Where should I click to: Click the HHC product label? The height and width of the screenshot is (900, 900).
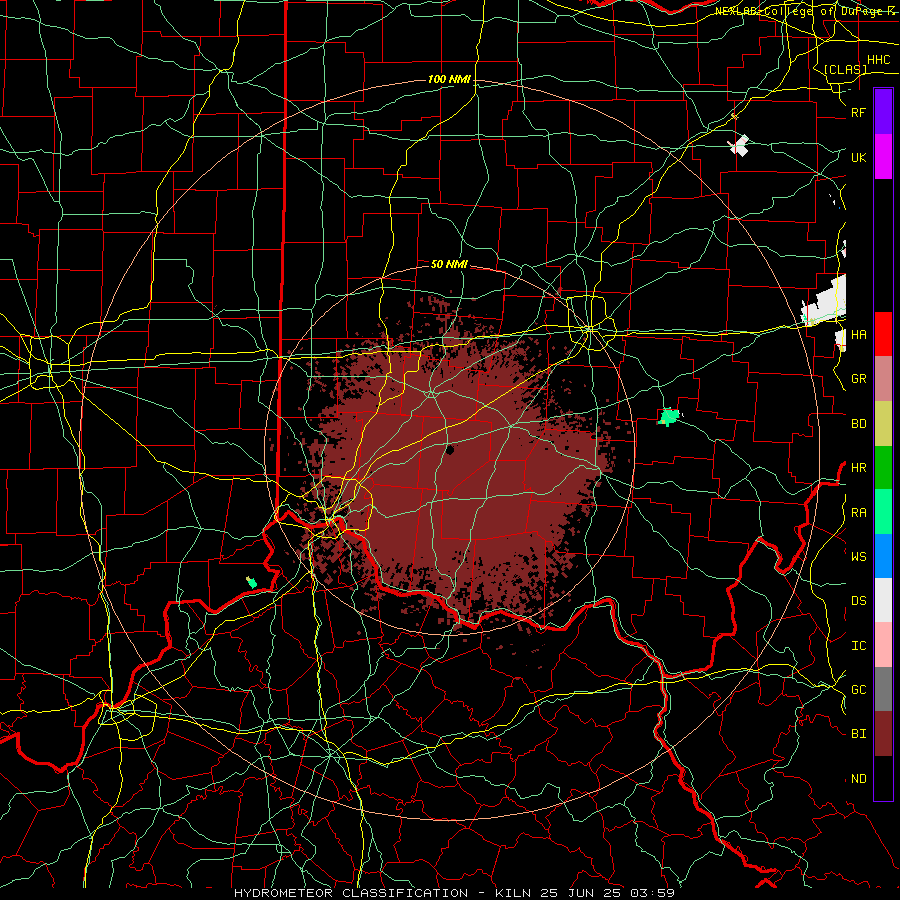coord(878,60)
